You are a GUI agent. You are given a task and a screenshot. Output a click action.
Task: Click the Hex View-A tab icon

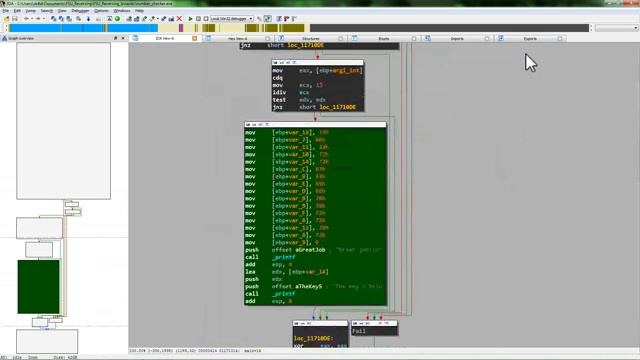tap(208, 38)
